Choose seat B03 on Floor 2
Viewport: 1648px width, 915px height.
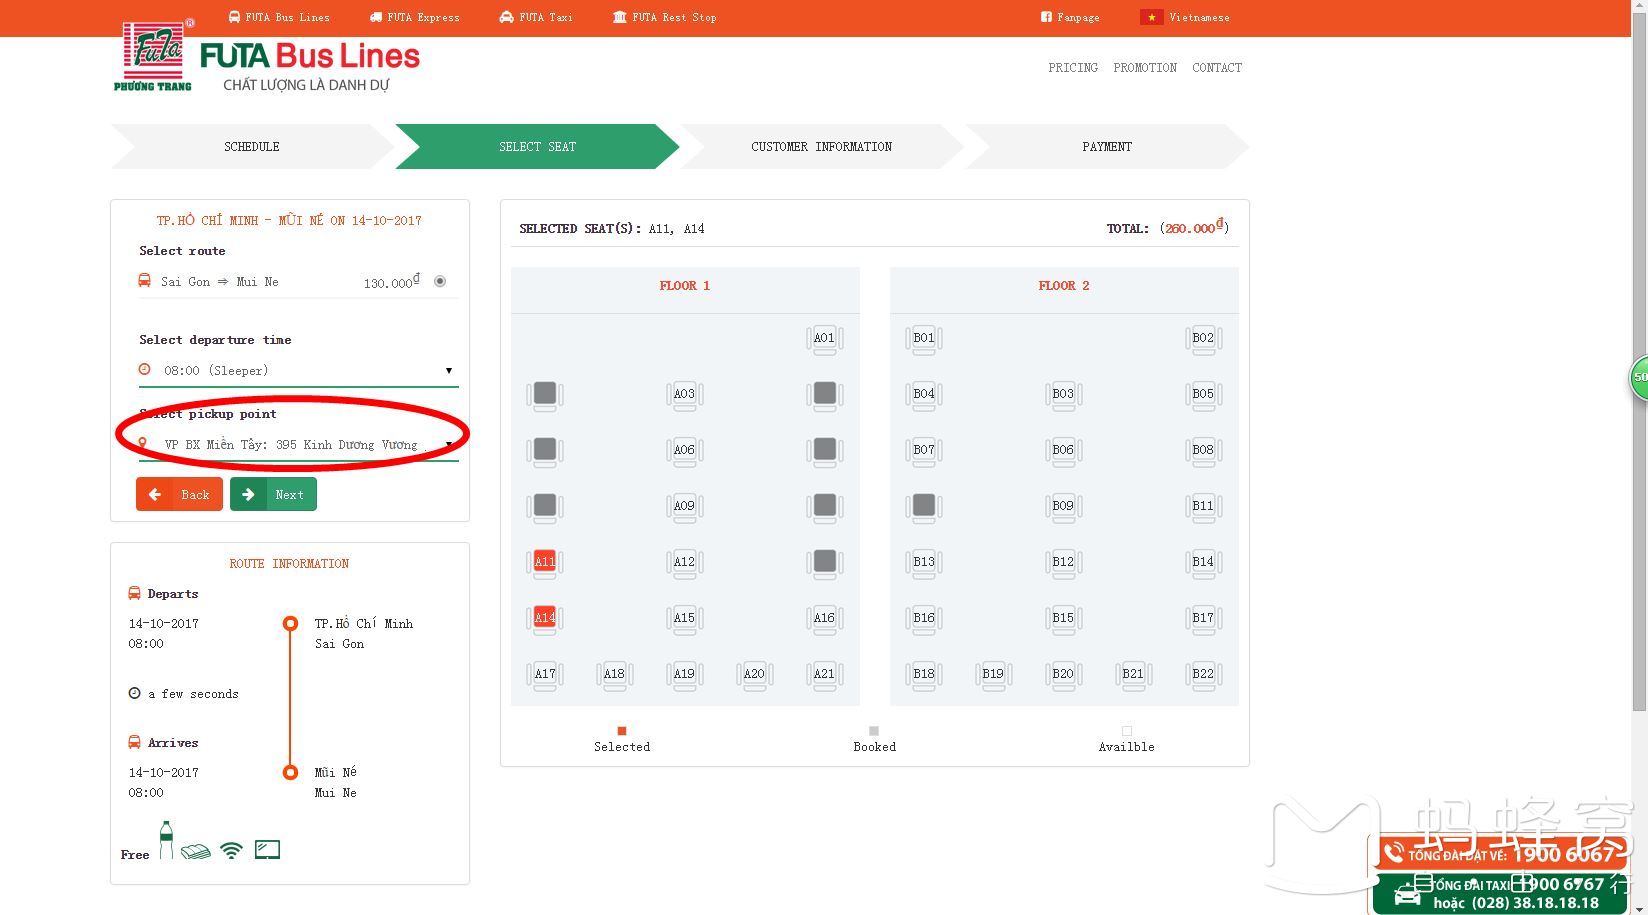point(1063,394)
